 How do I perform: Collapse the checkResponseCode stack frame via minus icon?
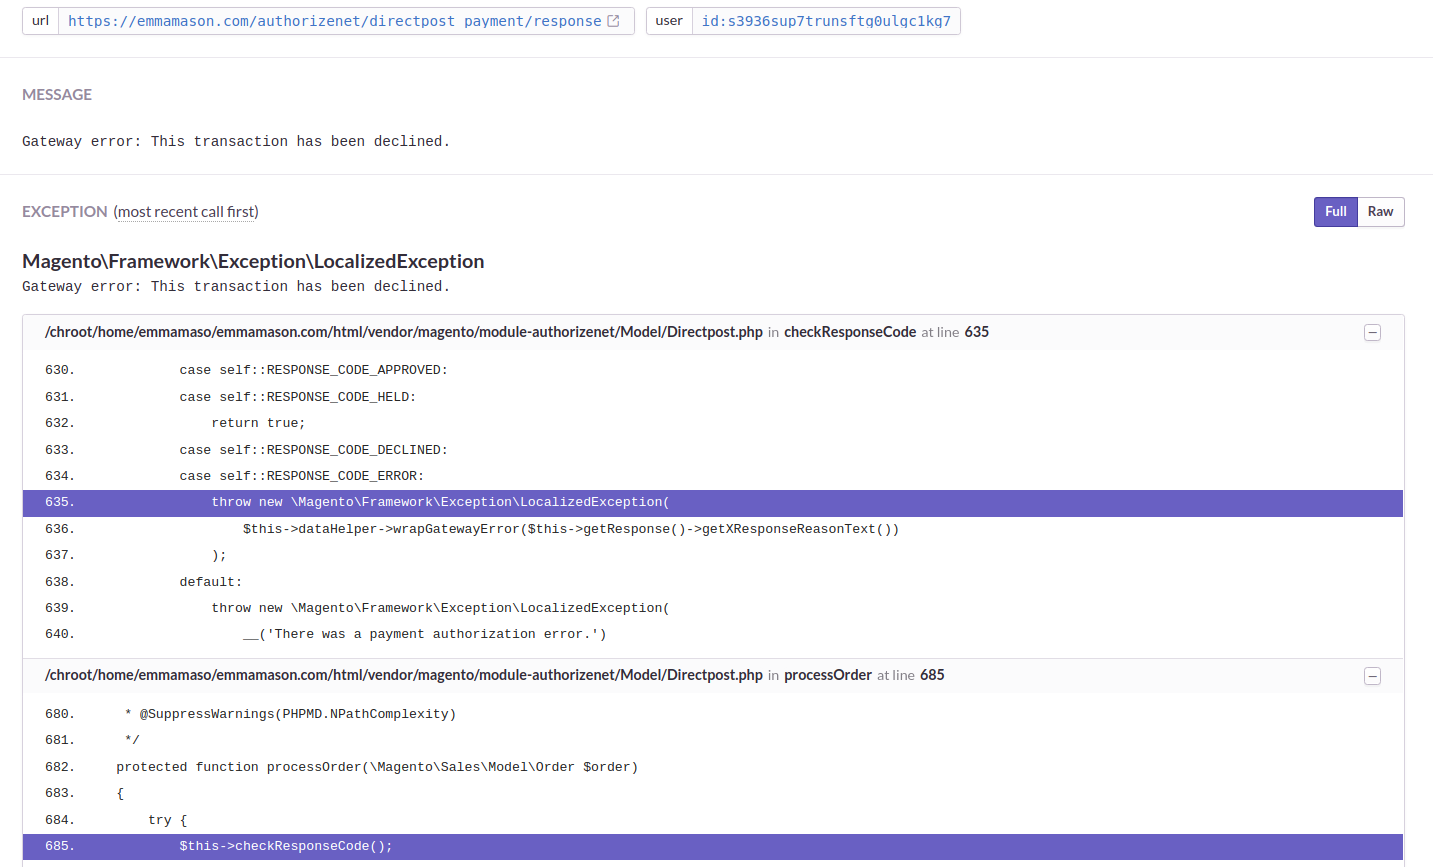coord(1372,332)
